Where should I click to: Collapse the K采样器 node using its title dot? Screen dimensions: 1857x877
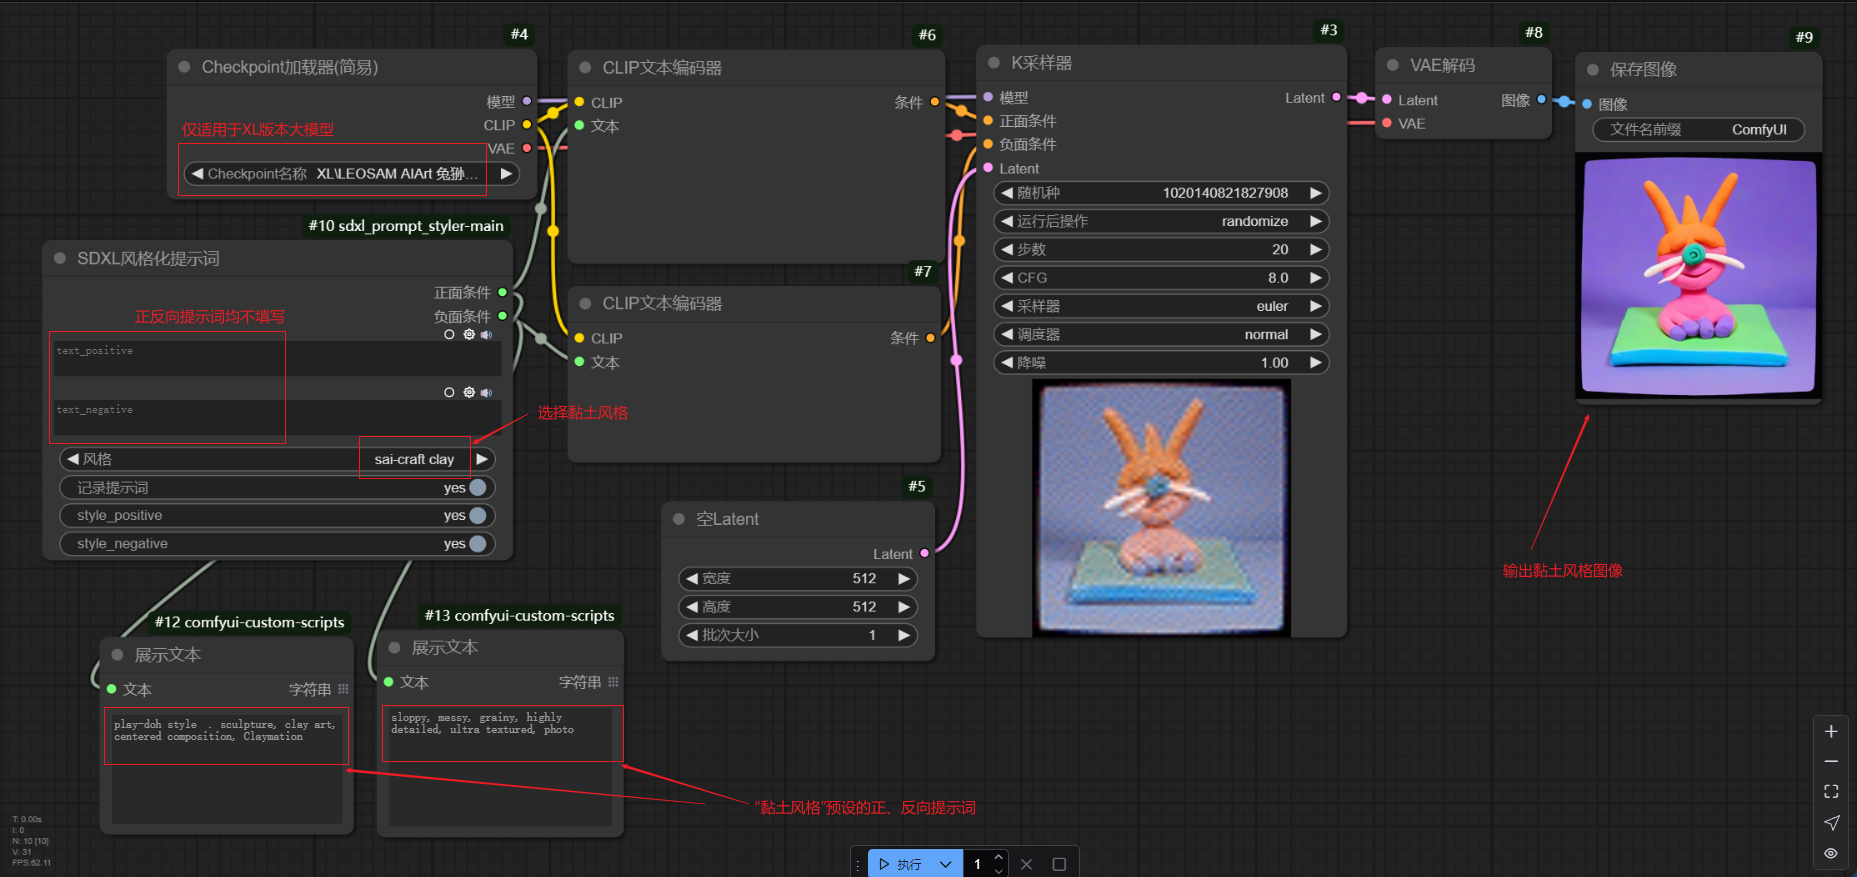pyautogui.click(x=994, y=63)
